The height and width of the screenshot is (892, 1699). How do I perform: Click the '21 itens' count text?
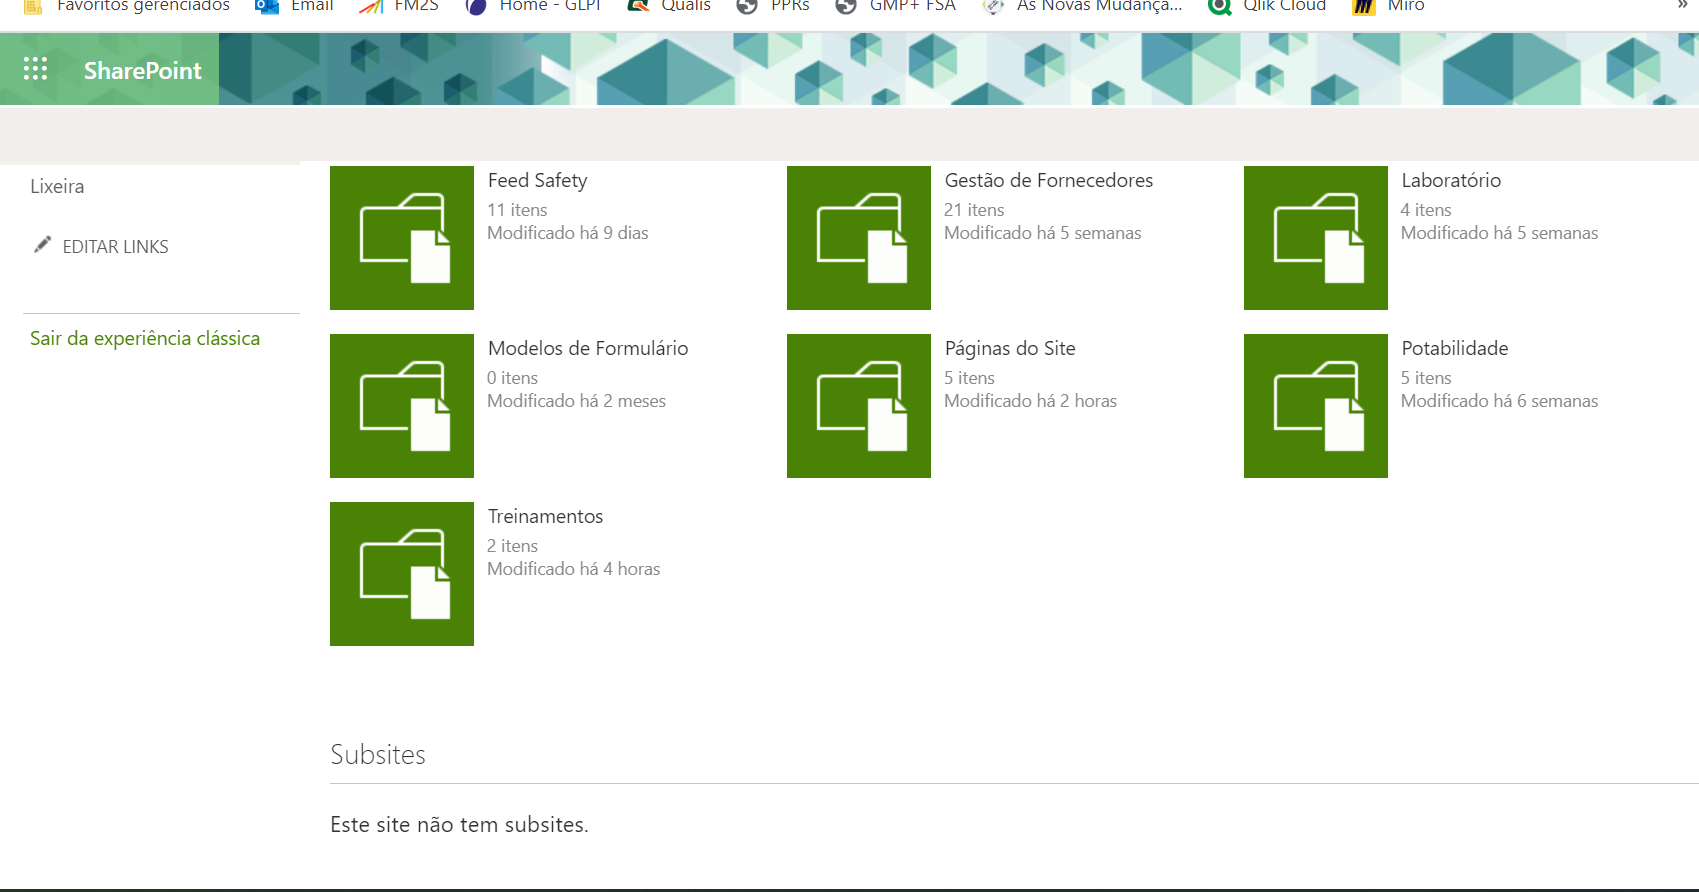tap(974, 210)
